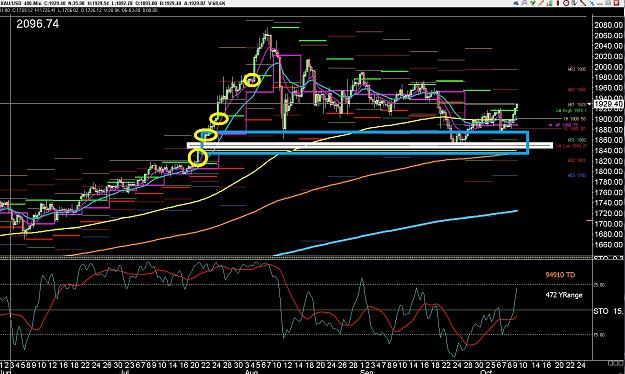Image resolution: width=625 pixels, height=374 pixels.
Task: Click the three-dot icon at the bottom-right corner
Action: click(615, 363)
